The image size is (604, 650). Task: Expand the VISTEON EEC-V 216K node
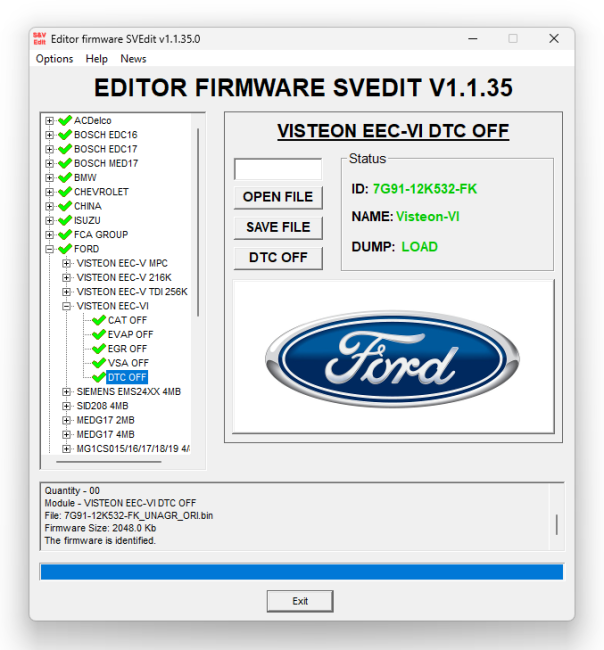66,277
